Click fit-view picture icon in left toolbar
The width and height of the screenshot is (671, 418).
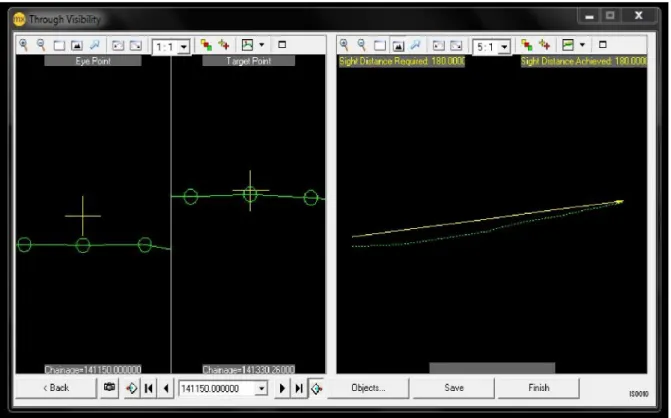(x=77, y=45)
